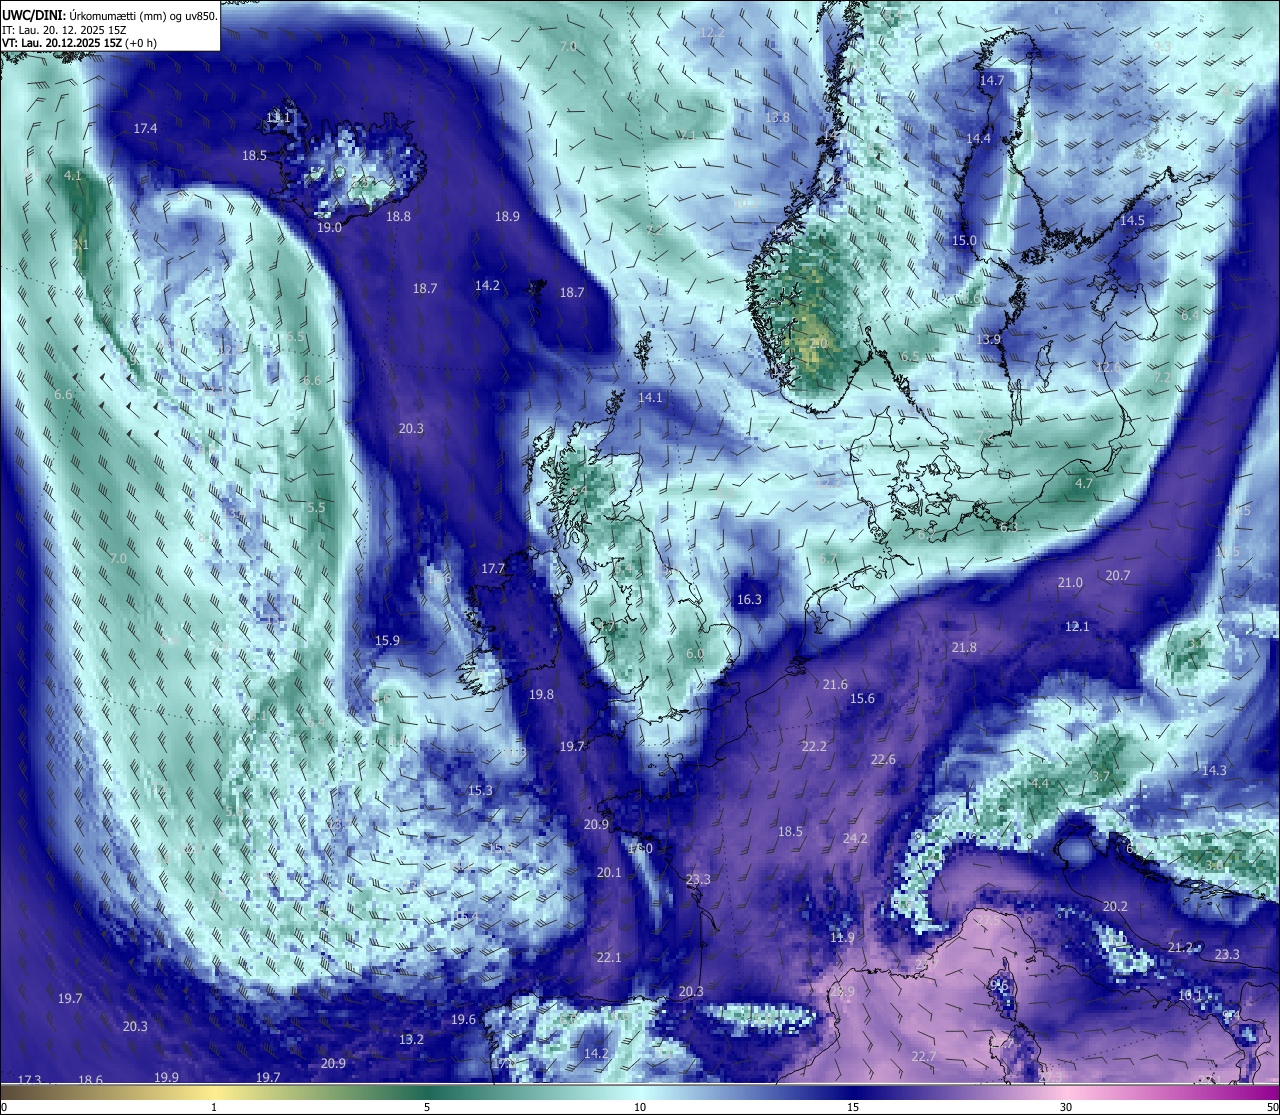Click the 15.0 value over Sweden
1280x1115 pixels.
click(x=963, y=240)
